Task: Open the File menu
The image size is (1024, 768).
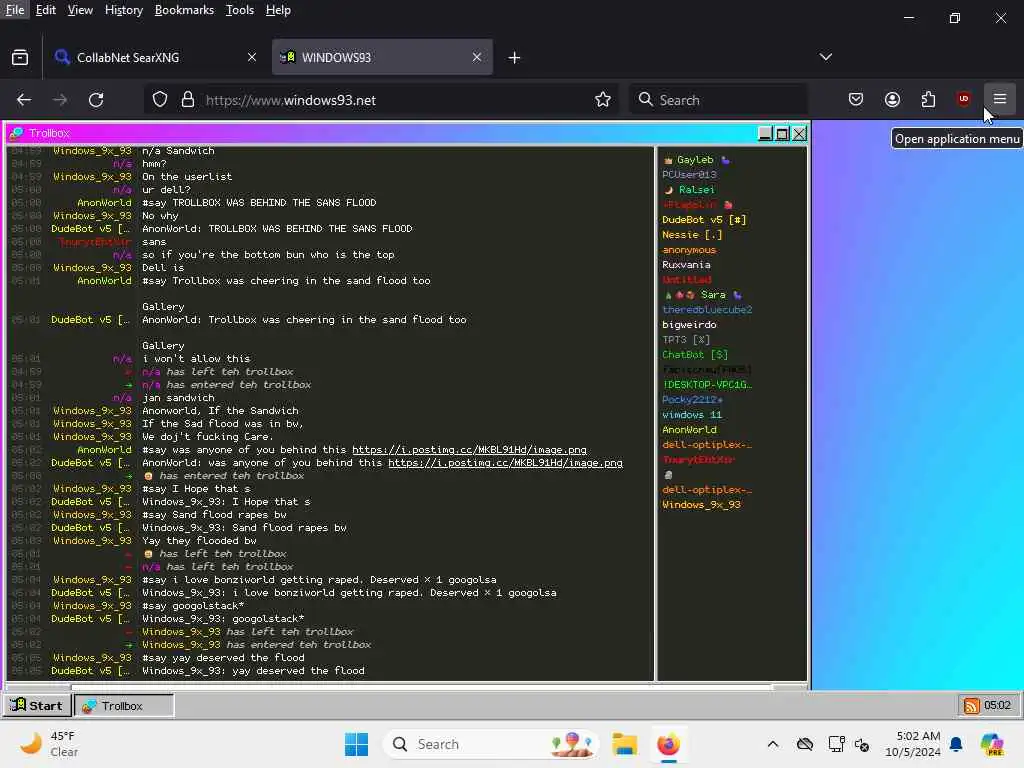Action: coord(14,10)
